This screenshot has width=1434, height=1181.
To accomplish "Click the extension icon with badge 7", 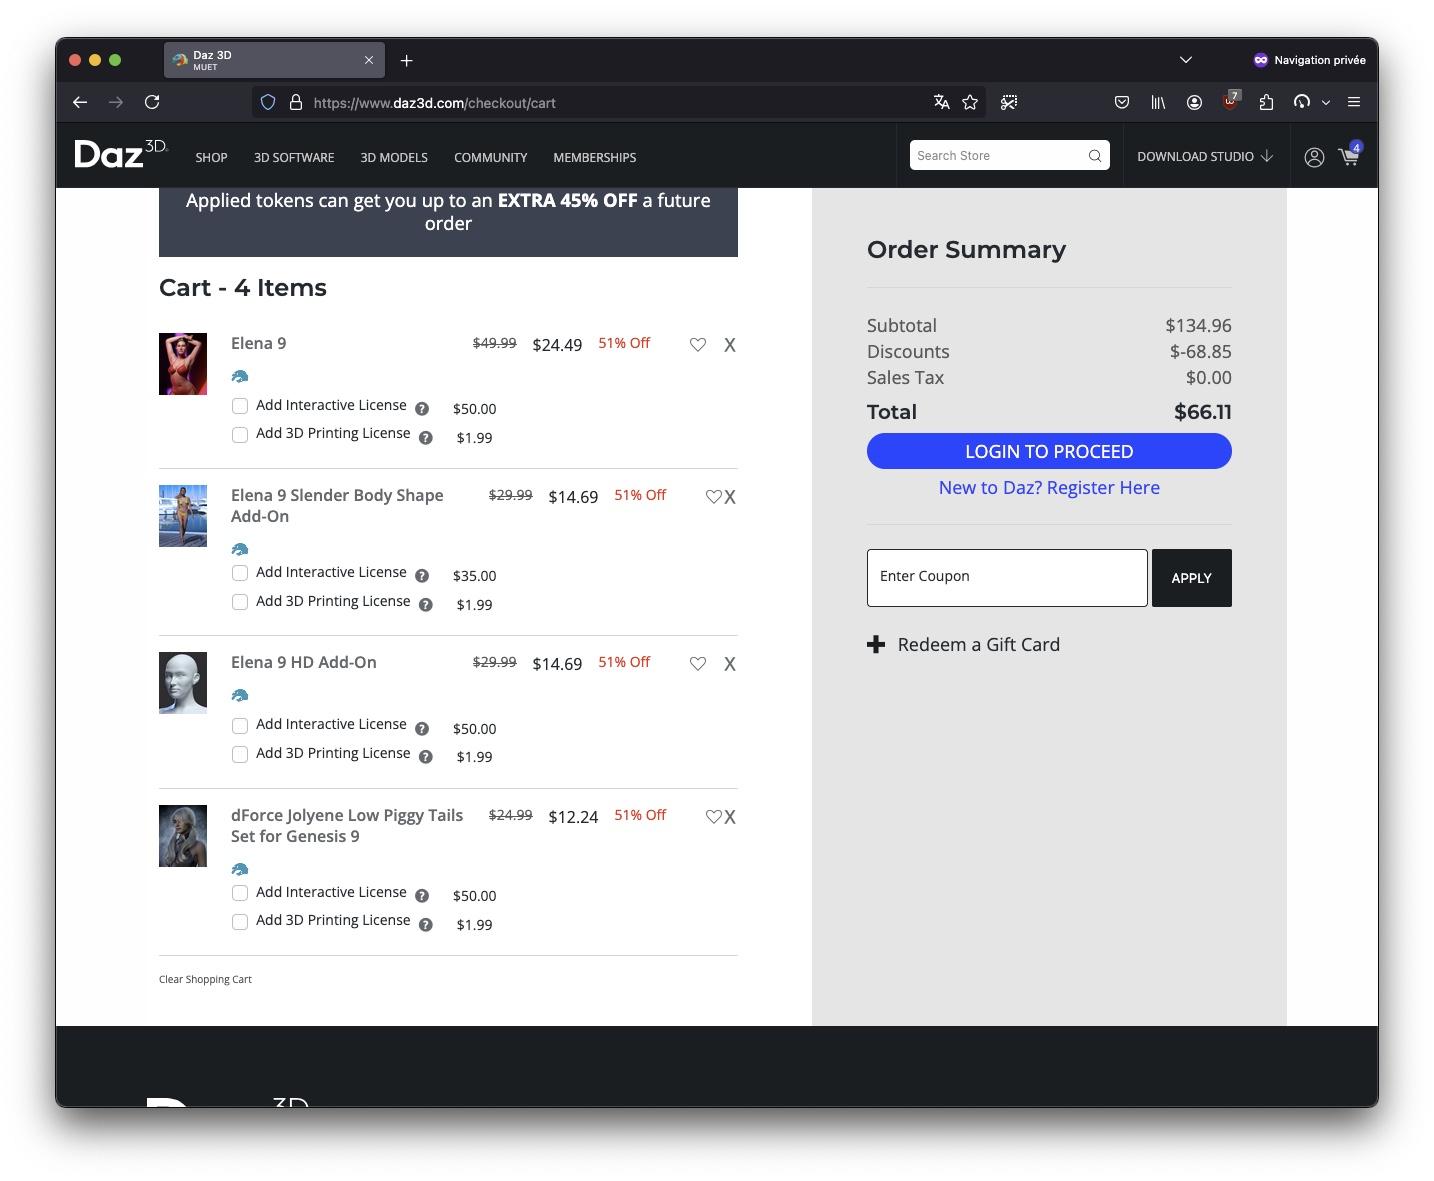I will (x=1230, y=101).
